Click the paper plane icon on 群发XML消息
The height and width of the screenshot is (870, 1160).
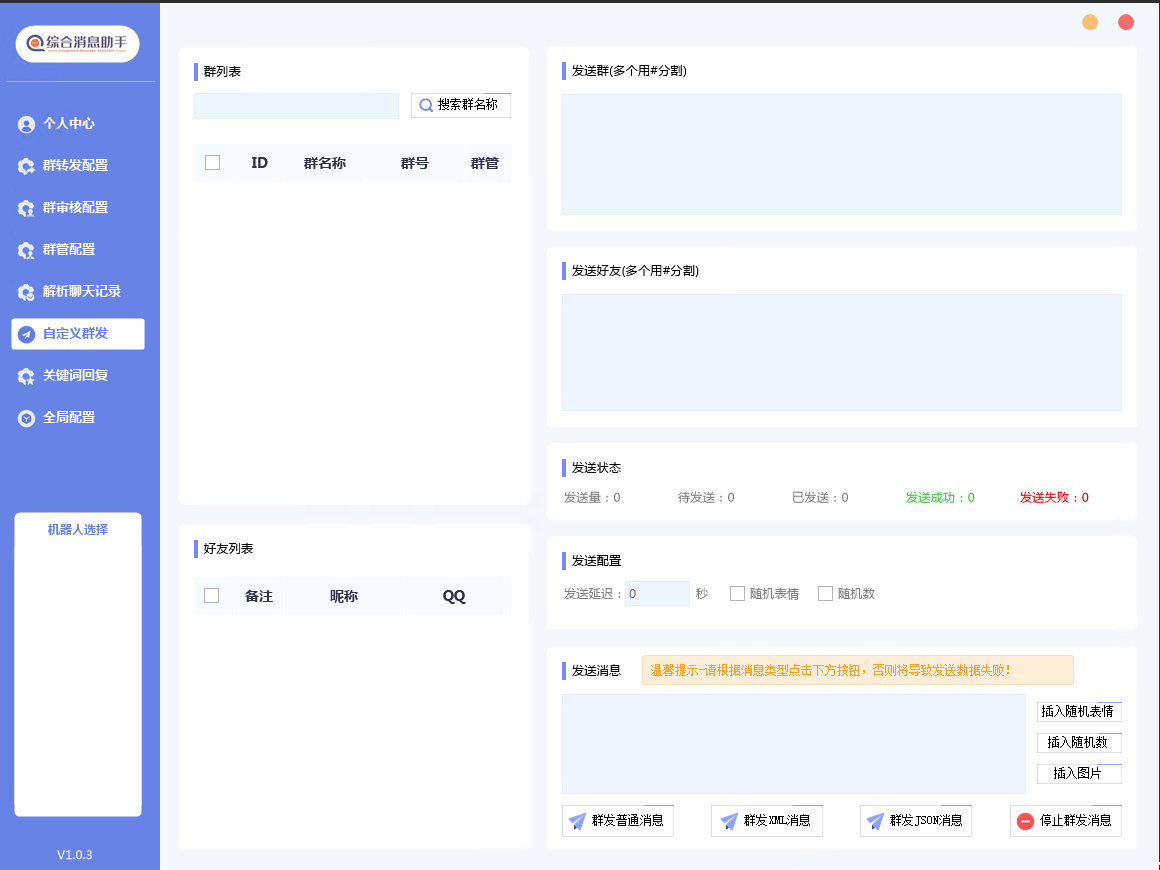(x=729, y=821)
